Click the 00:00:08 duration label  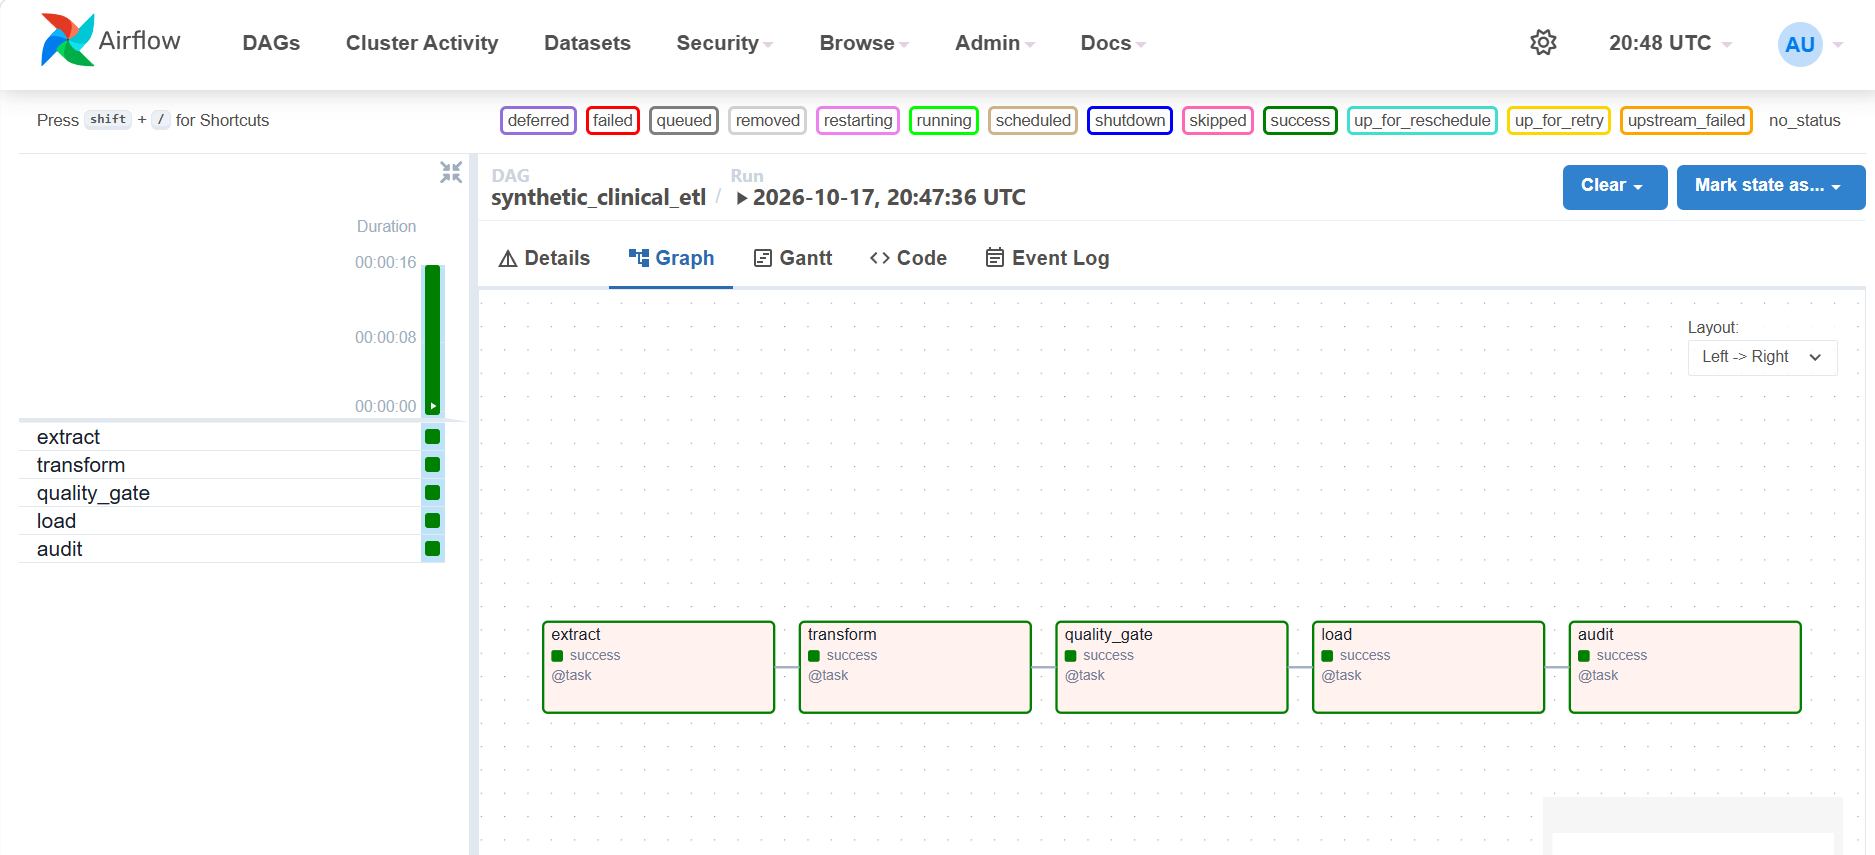(x=386, y=338)
